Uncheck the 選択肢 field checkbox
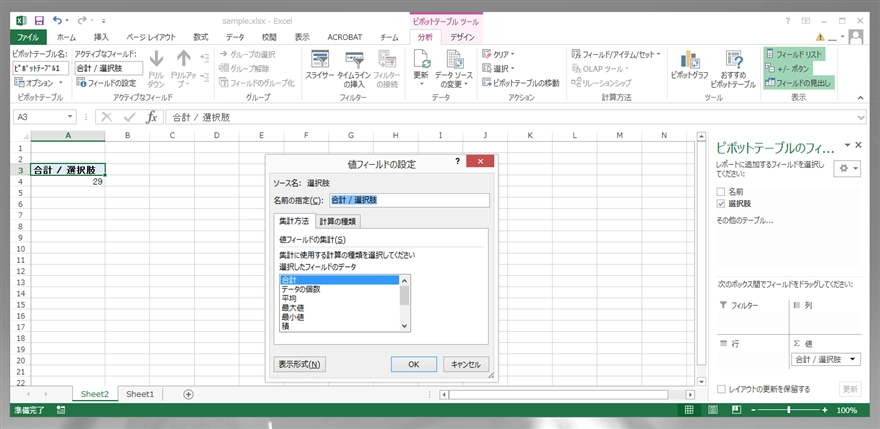Image resolution: width=880 pixels, height=429 pixels. coord(721,203)
